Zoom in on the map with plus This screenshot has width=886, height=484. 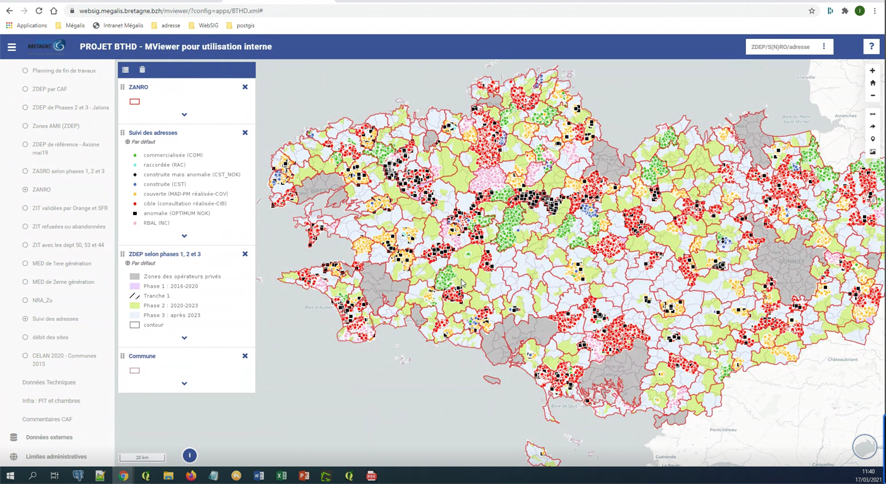872,71
